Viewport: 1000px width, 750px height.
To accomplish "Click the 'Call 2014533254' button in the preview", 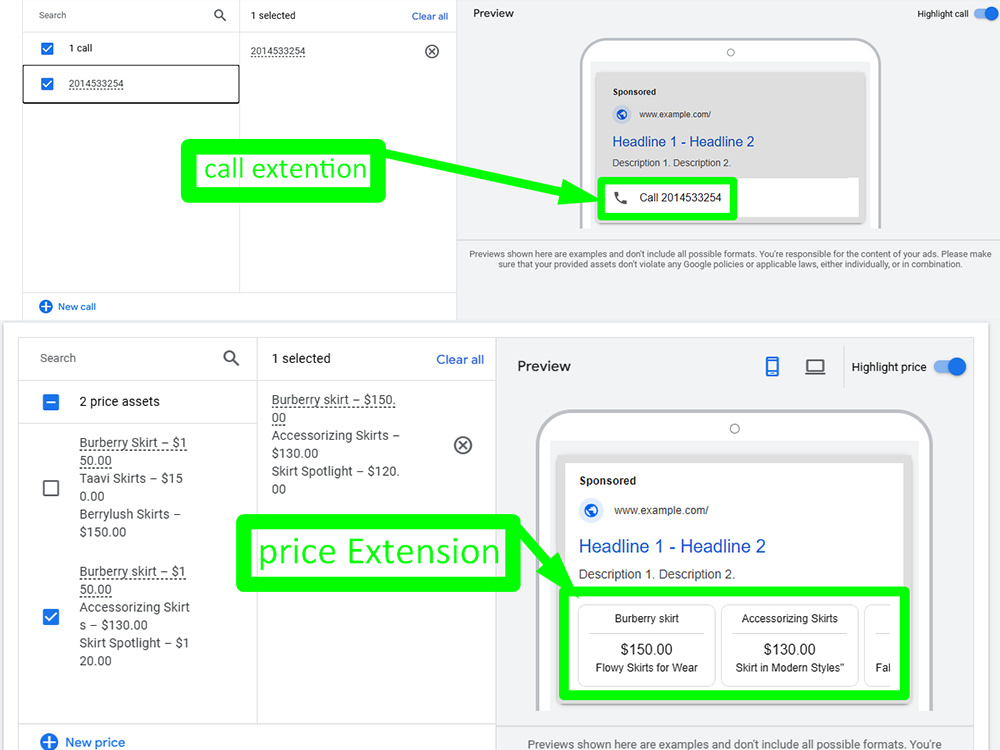I will click(666, 198).
